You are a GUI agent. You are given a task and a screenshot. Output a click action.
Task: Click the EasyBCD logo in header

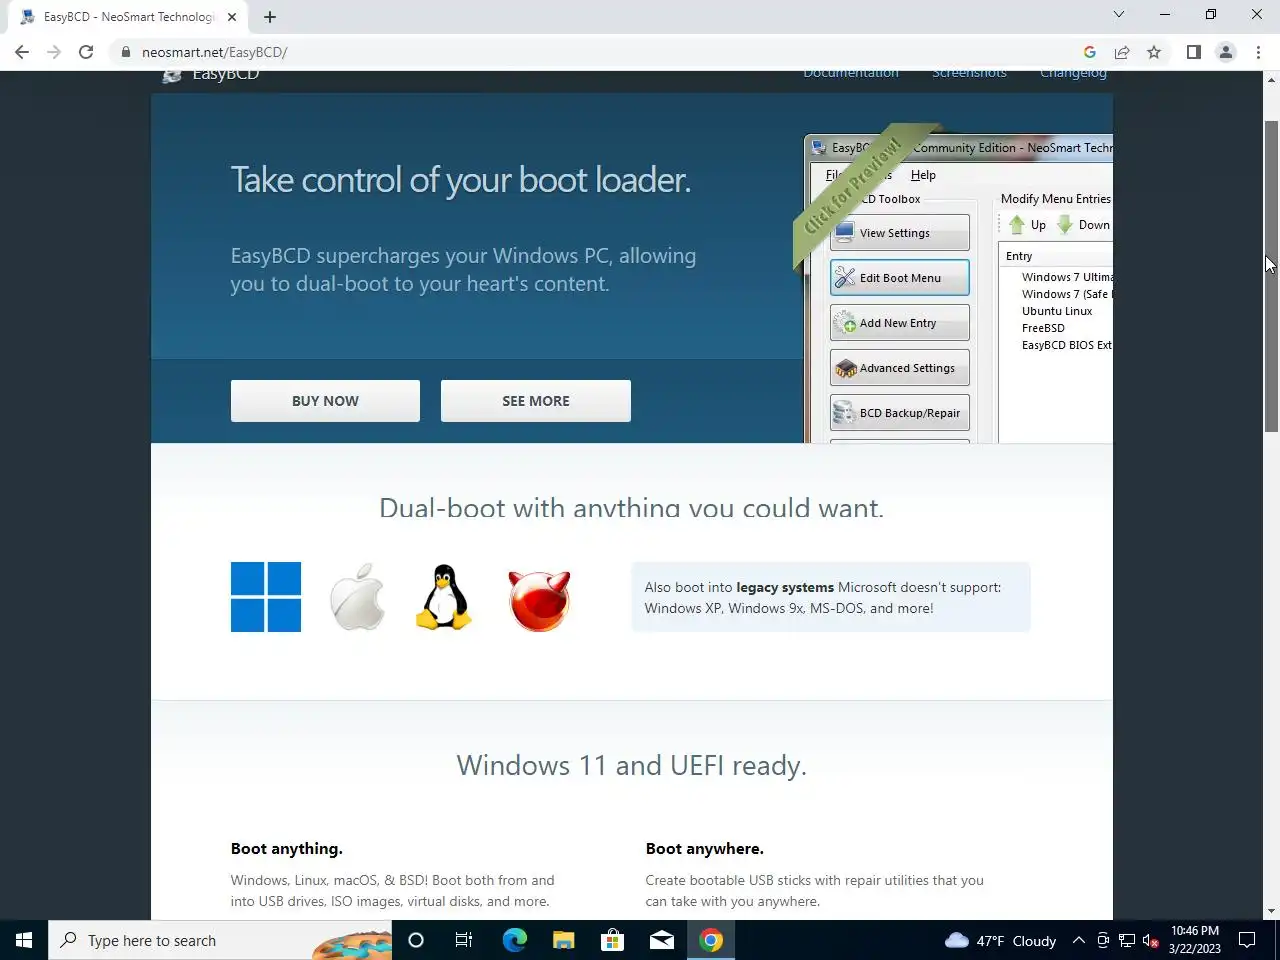[x=211, y=74]
